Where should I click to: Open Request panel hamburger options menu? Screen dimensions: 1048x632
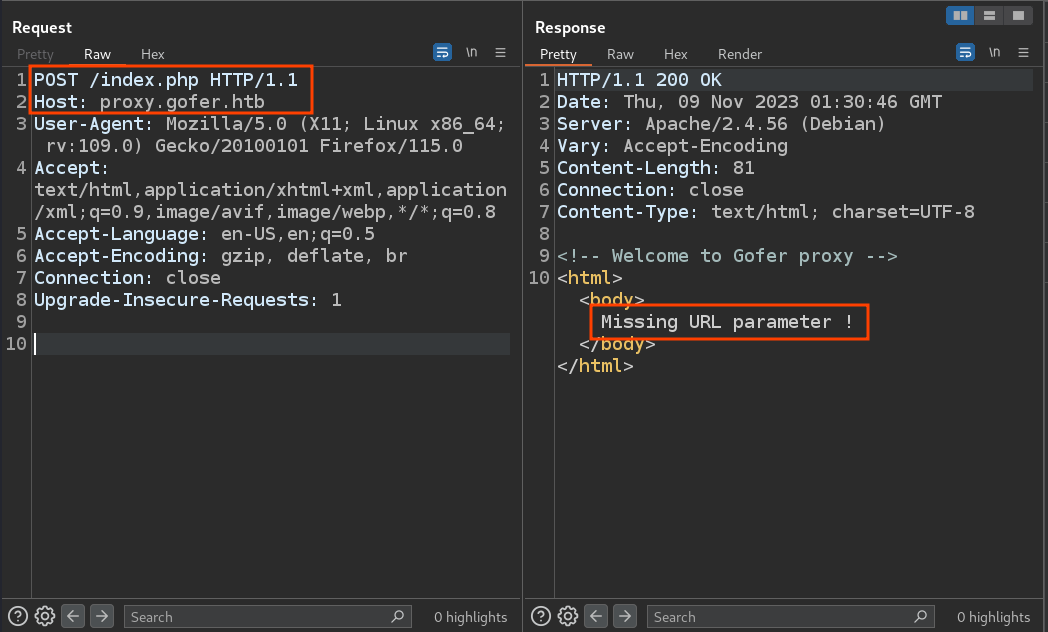point(501,53)
